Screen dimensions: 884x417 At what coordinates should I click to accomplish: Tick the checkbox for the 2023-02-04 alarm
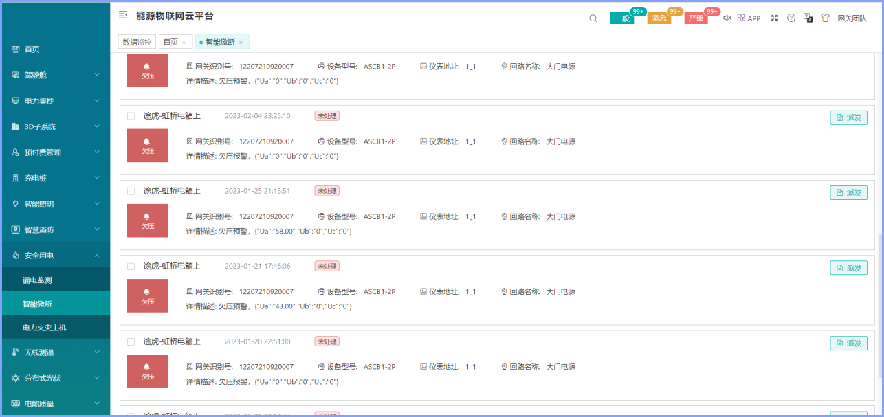[131, 116]
